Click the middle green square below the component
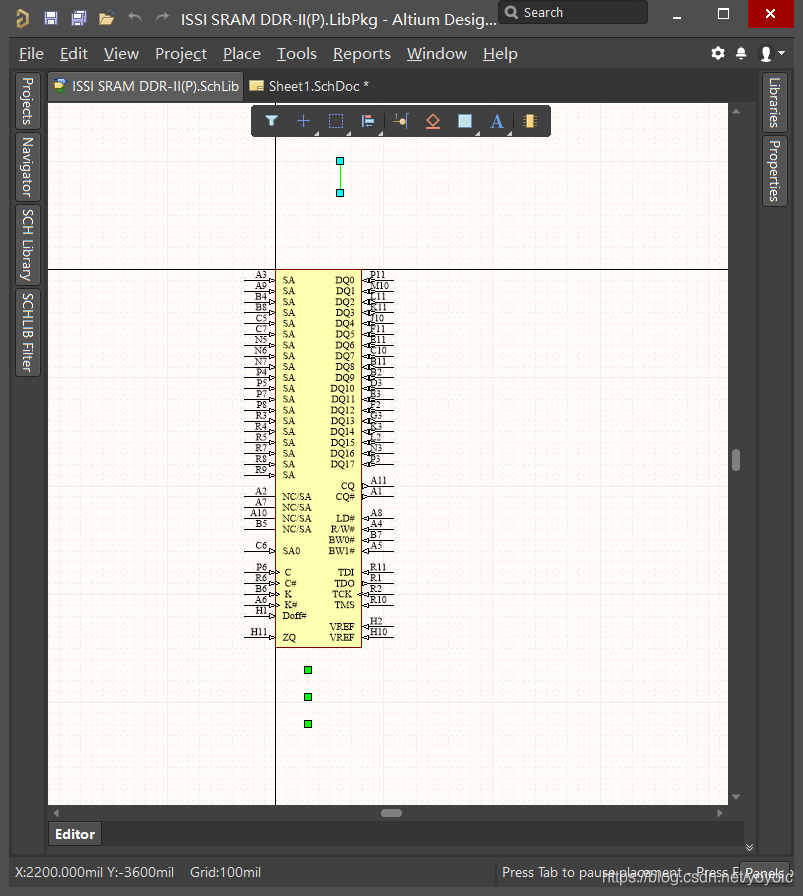 (x=308, y=697)
